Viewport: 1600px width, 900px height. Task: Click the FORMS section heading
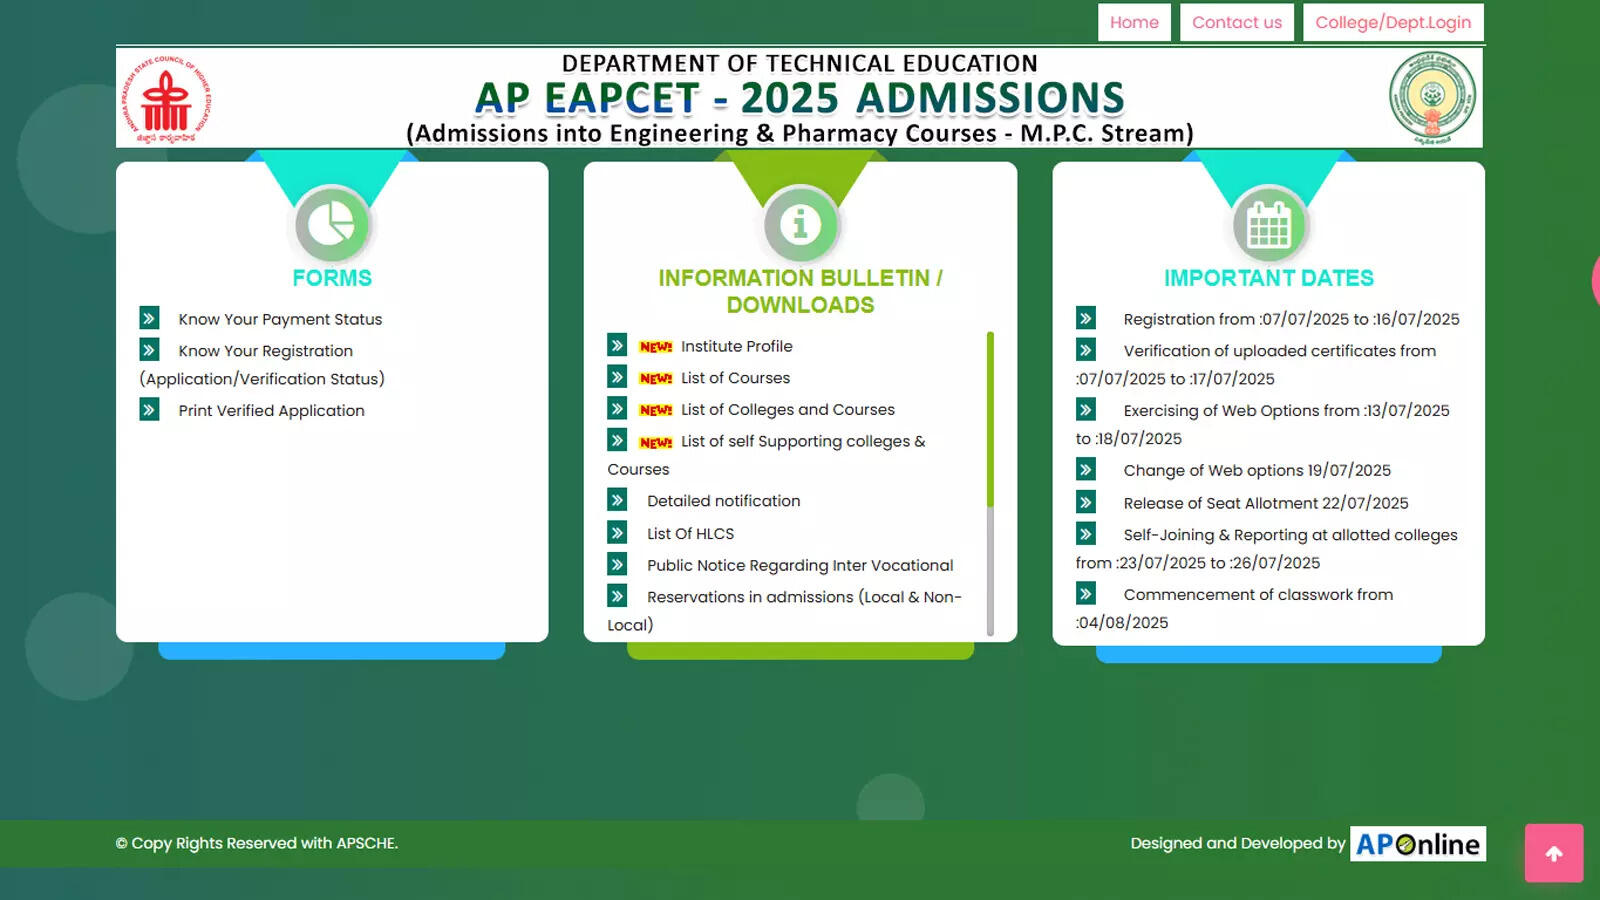point(332,278)
